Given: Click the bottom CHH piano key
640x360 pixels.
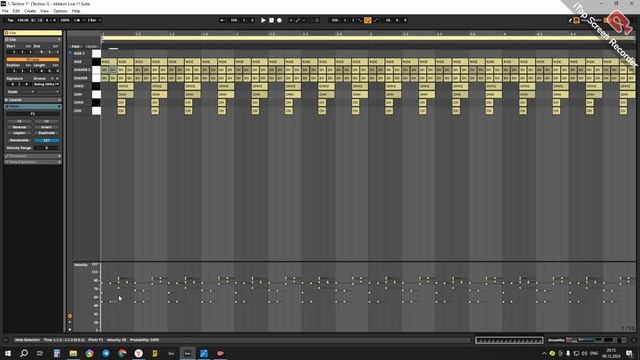Looking at the screenshot, I should tap(96, 111).
